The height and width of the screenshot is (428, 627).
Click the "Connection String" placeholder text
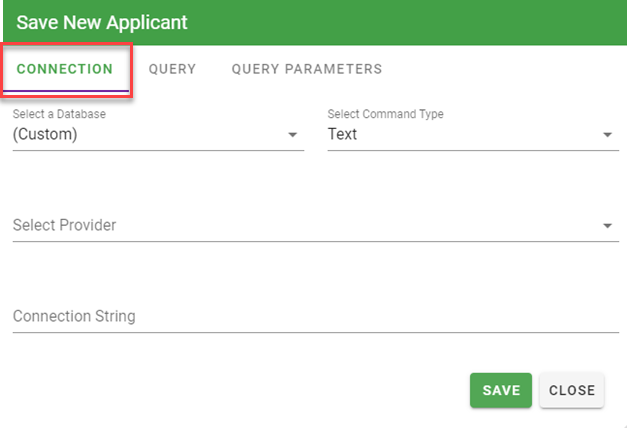[x=74, y=317]
